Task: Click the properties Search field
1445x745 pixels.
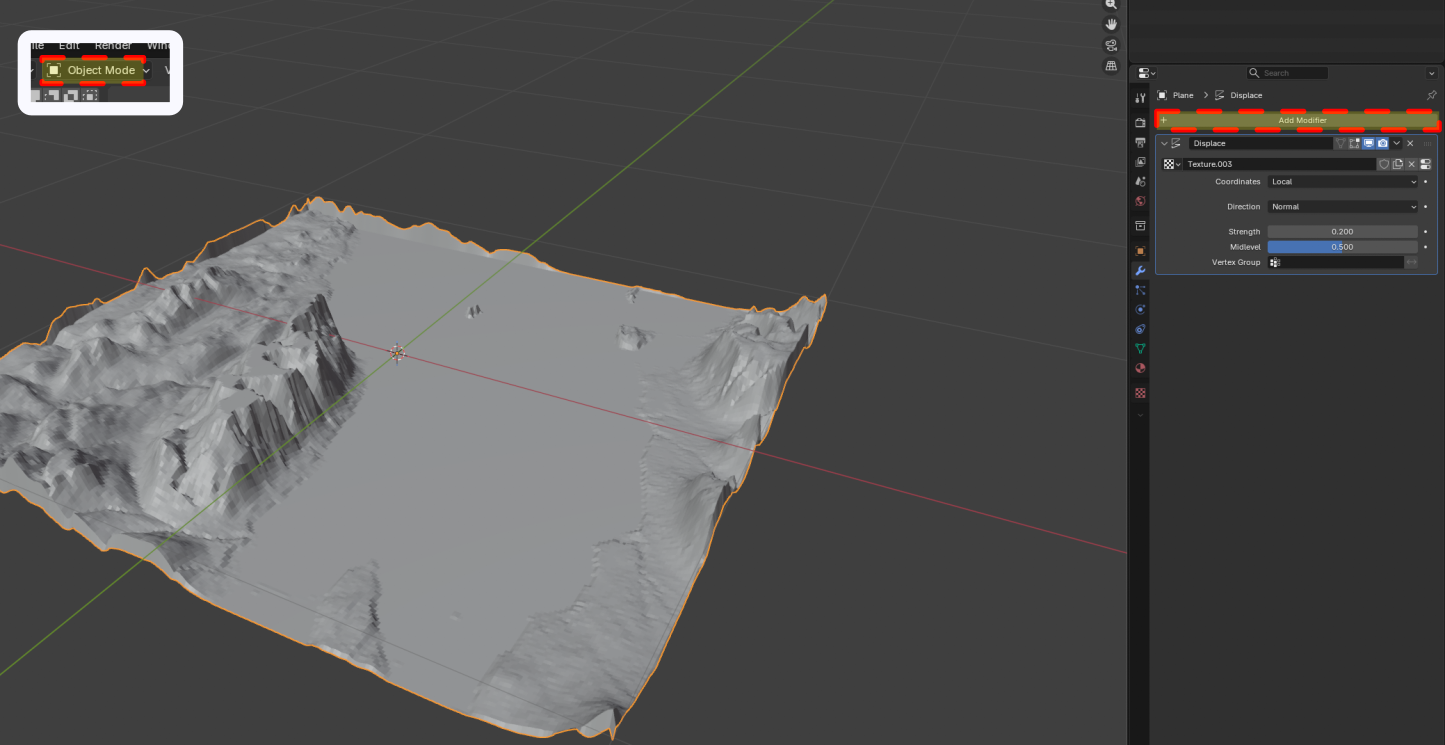Action: pyautogui.click(x=1288, y=73)
